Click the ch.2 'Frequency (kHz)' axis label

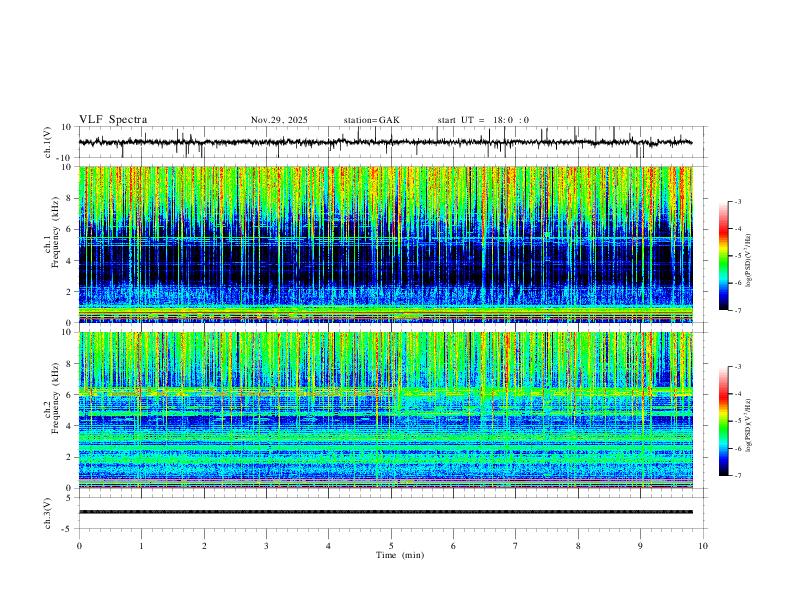(x=55, y=397)
